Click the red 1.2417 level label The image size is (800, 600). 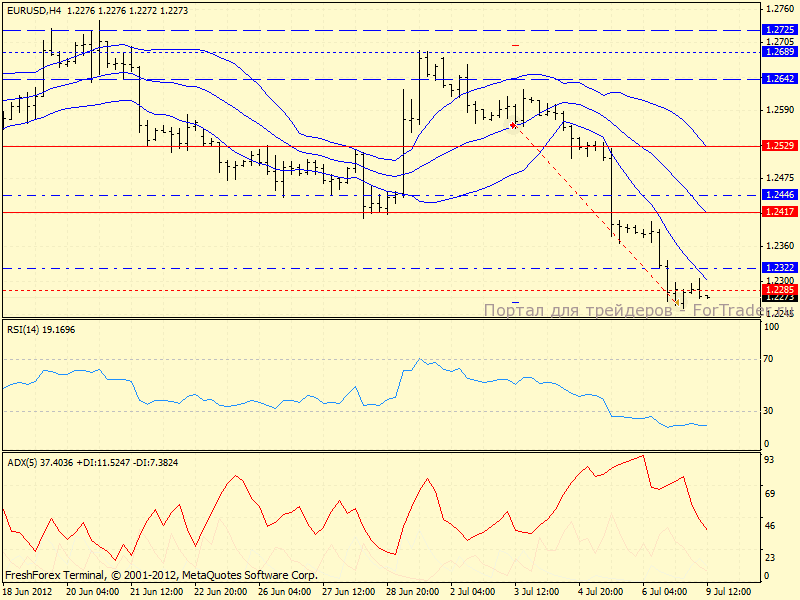780,212
